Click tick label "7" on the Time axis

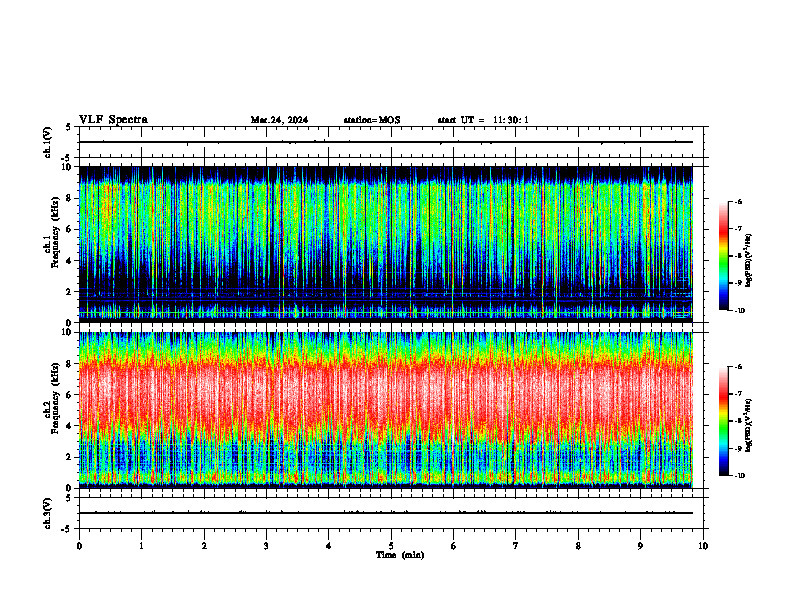point(516,546)
